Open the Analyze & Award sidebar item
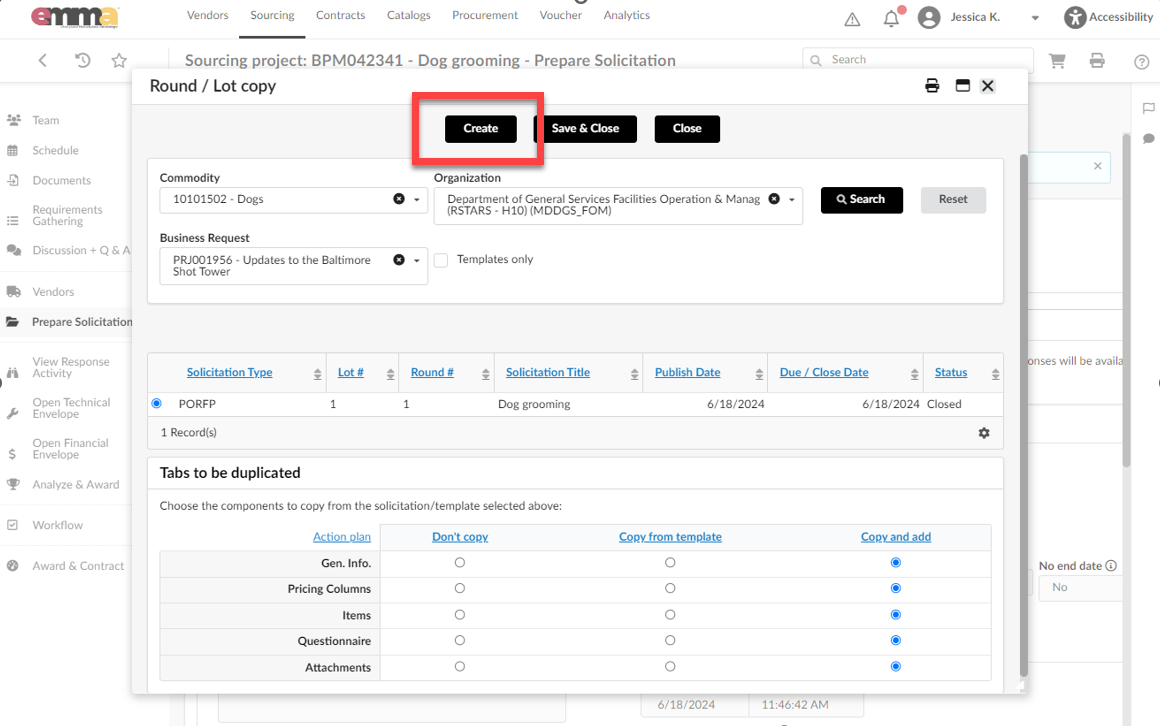The width and height of the screenshot is (1160, 726). pyautogui.click(x=75, y=485)
